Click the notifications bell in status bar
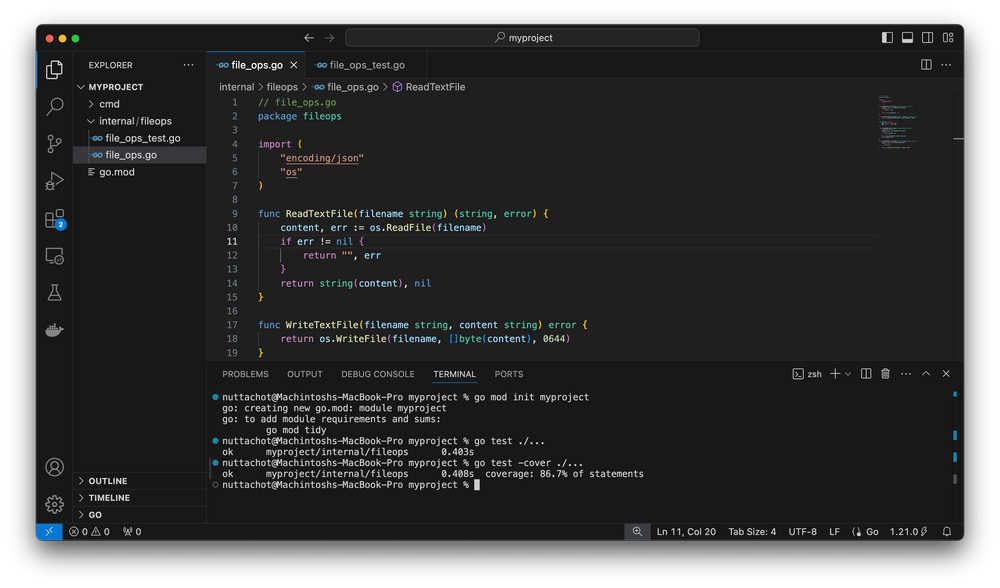The image size is (1000, 588). (x=946, y=531)
